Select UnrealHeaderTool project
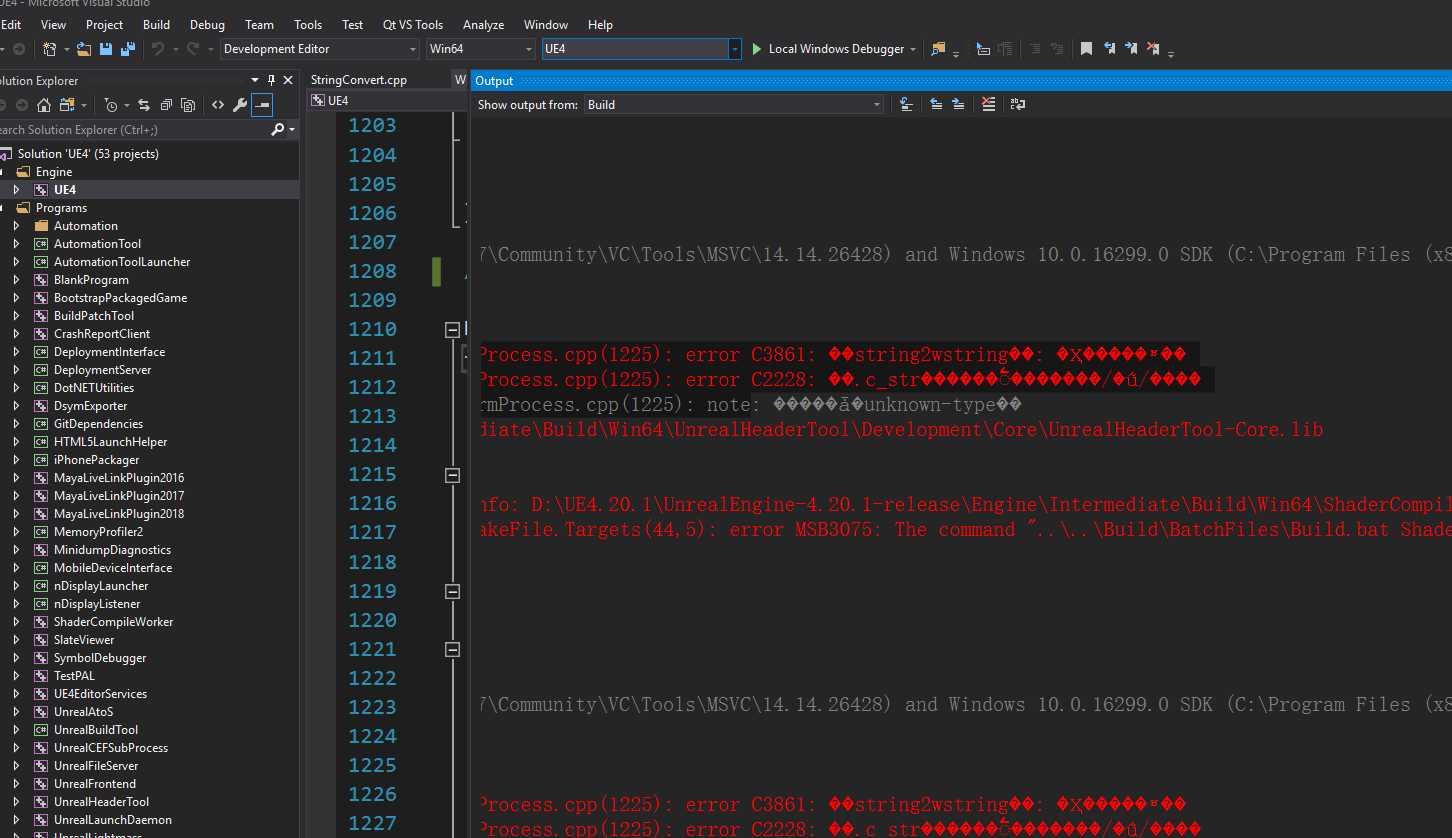Viewport: 1452px width, 838px height. tap(101, 802)
